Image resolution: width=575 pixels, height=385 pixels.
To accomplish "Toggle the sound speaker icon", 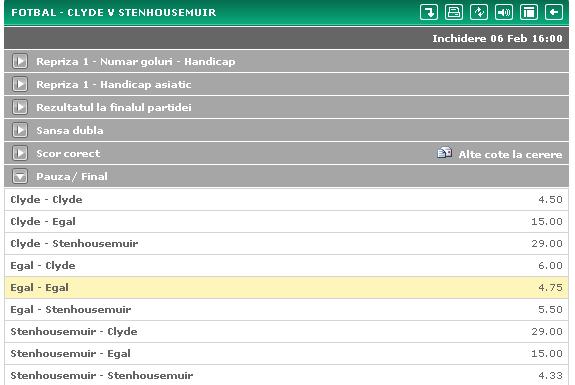I will pos(504,12).
